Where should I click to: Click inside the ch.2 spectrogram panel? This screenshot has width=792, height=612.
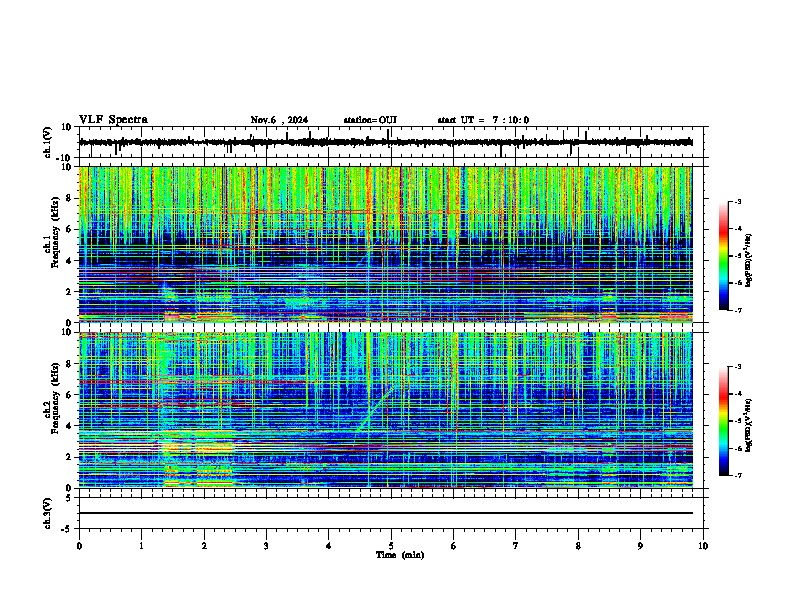(x=386, y=410)
